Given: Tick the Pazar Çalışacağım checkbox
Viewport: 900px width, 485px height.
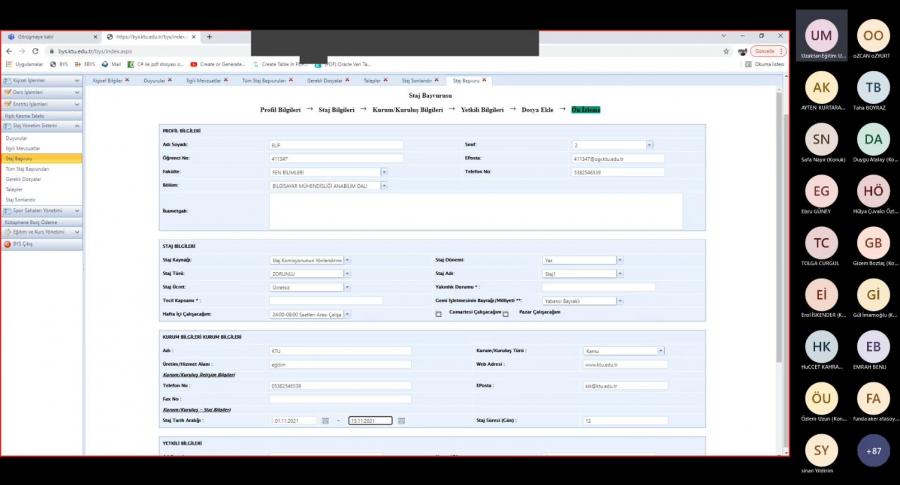Looking at the screenshot, I should pyautogui.click(x=507, y=314).
